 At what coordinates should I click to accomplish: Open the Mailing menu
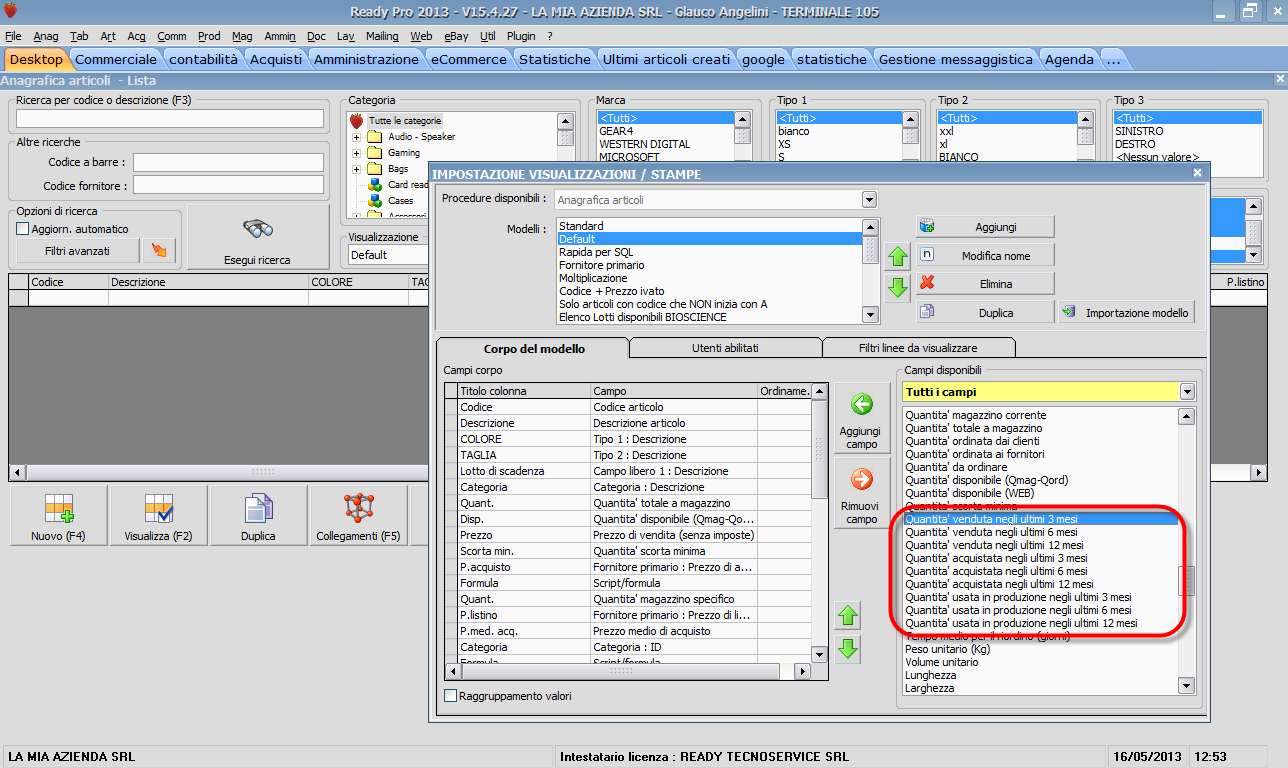(381, 36)
